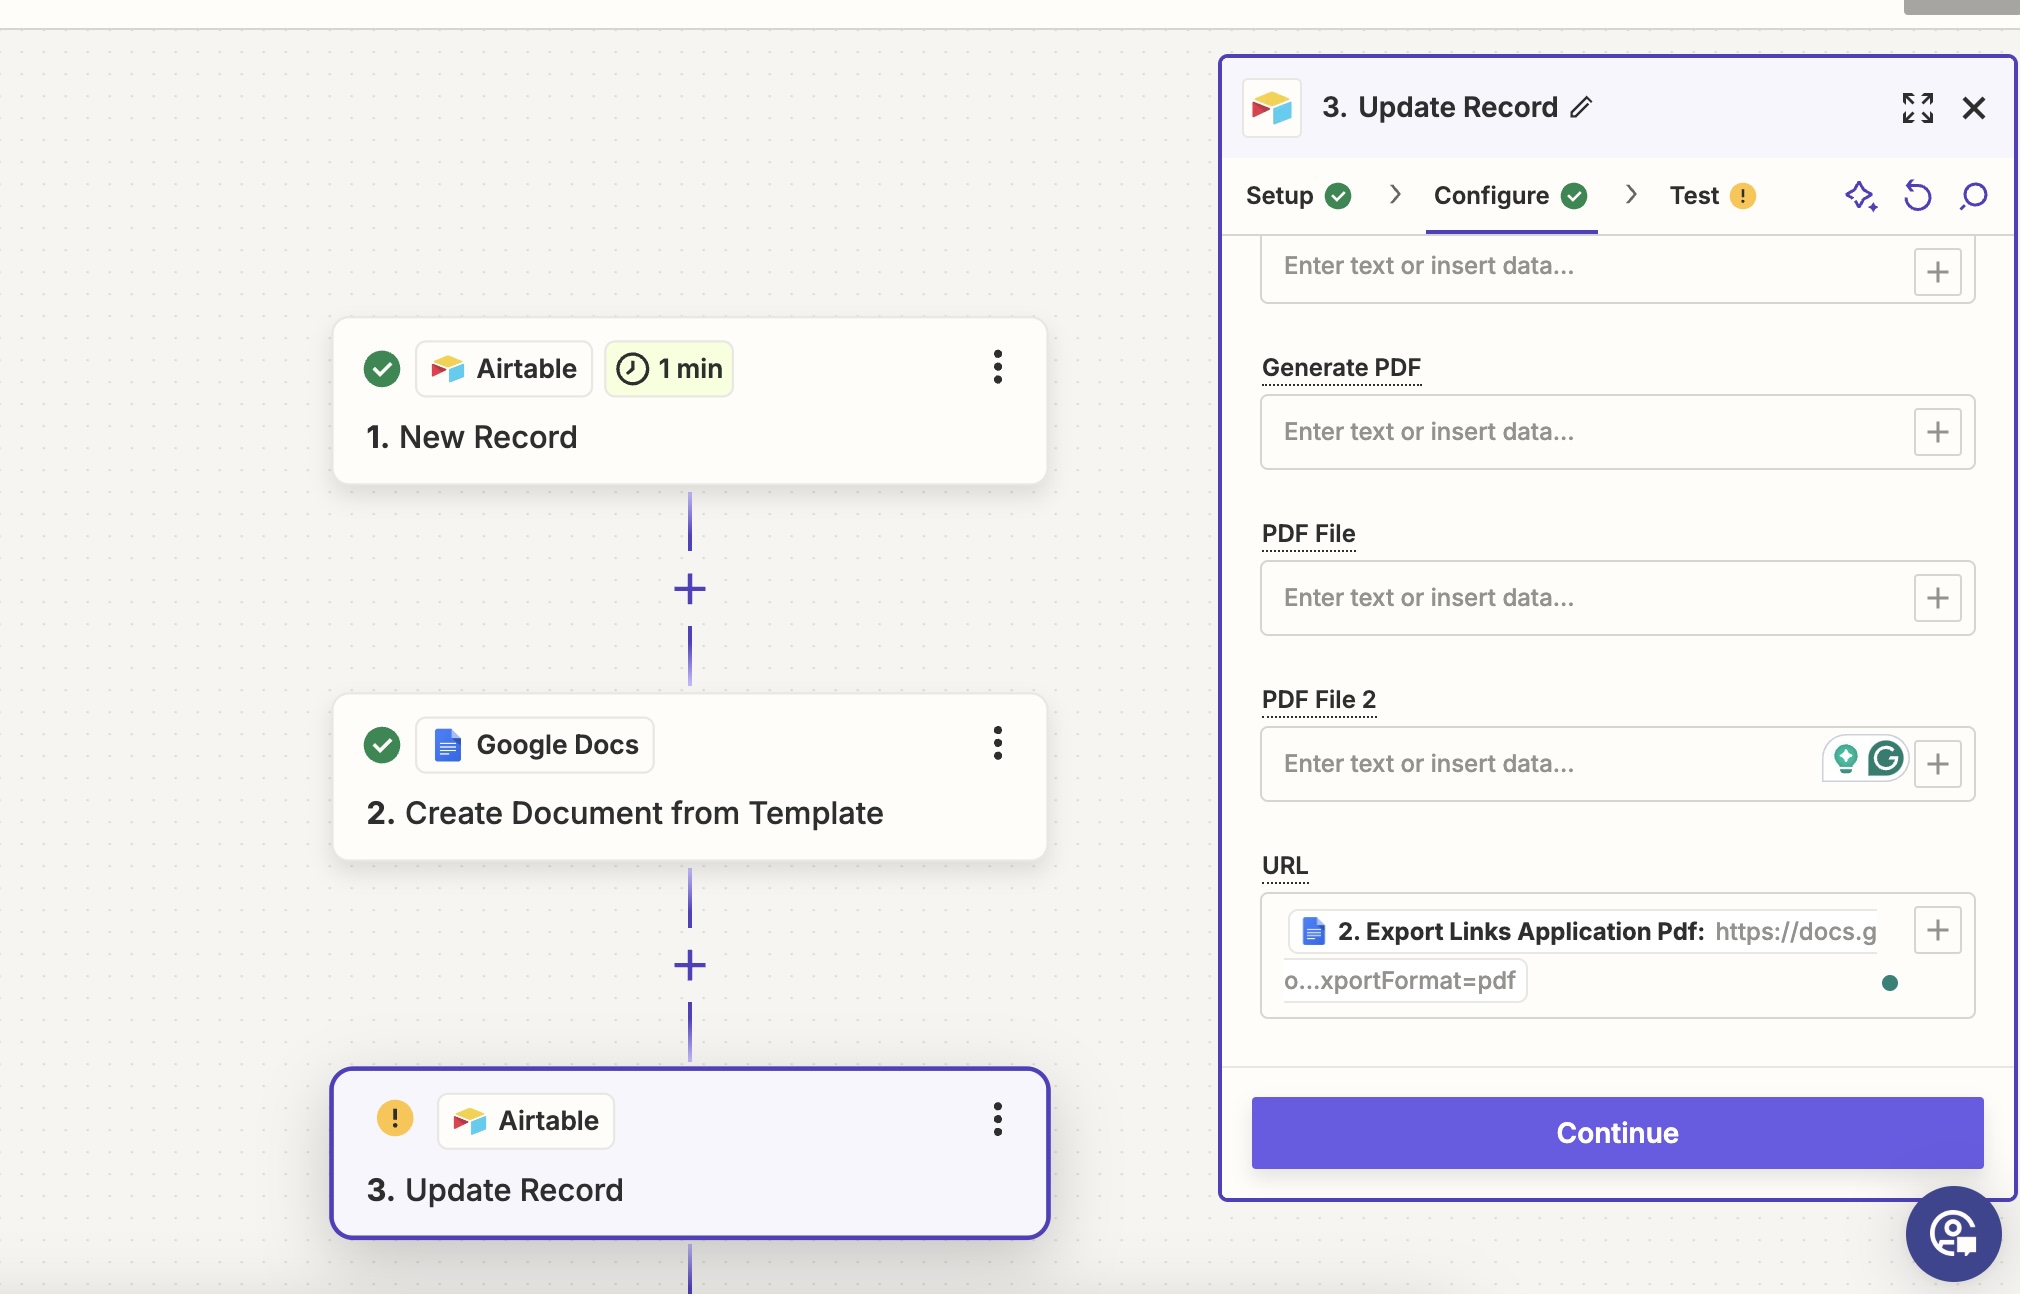
Task: Close the Update Record panel
Action: [1973, 108]
